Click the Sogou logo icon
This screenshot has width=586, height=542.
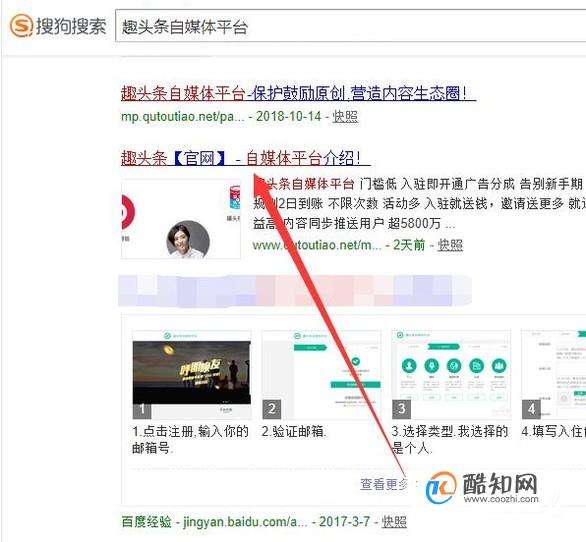pyautogui.click(x=22, y=26)
